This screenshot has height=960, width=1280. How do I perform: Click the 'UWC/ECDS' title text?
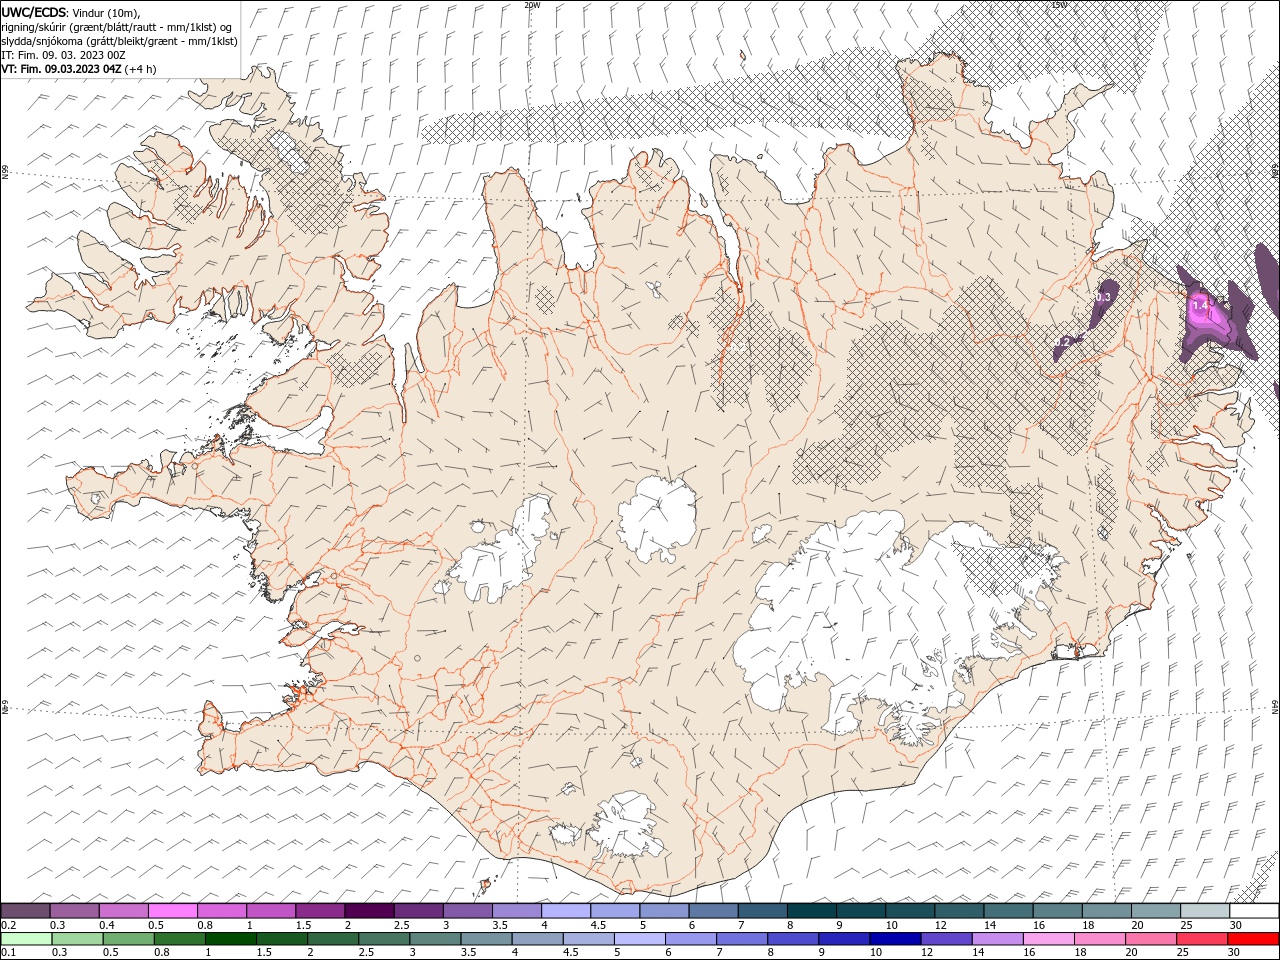(x=34, y=11)
